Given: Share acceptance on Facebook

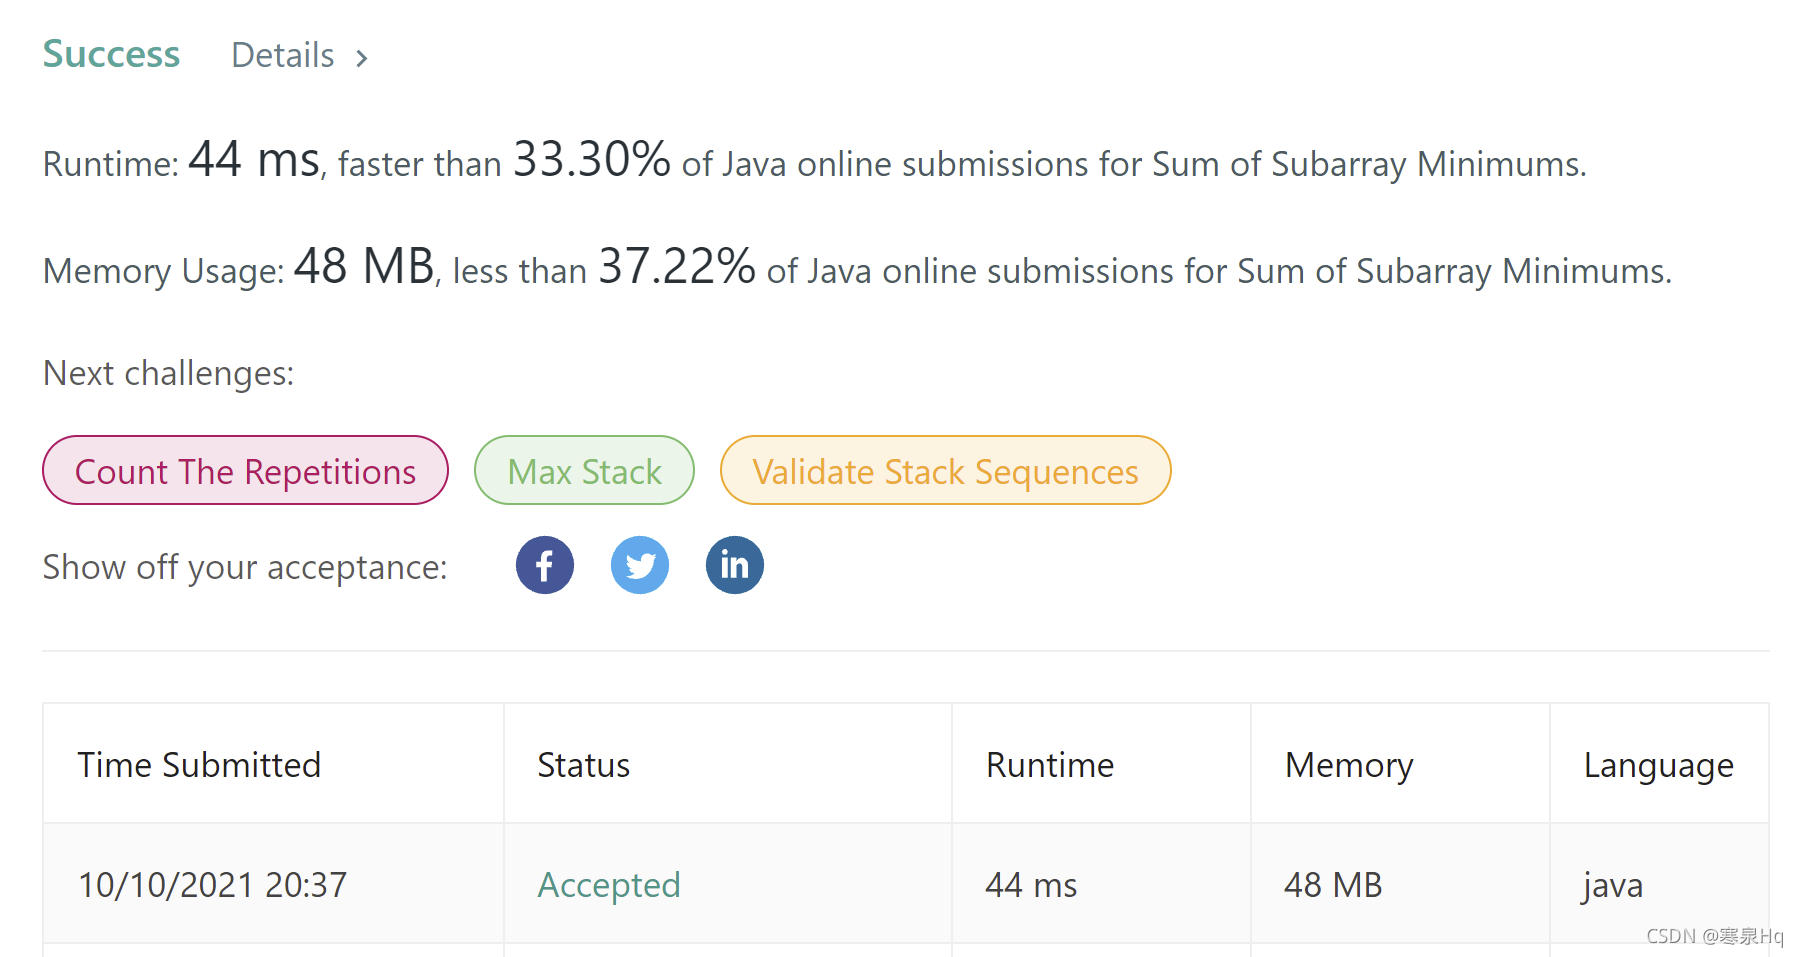Looking at the screenshot, I should click(x=544, y=565).
